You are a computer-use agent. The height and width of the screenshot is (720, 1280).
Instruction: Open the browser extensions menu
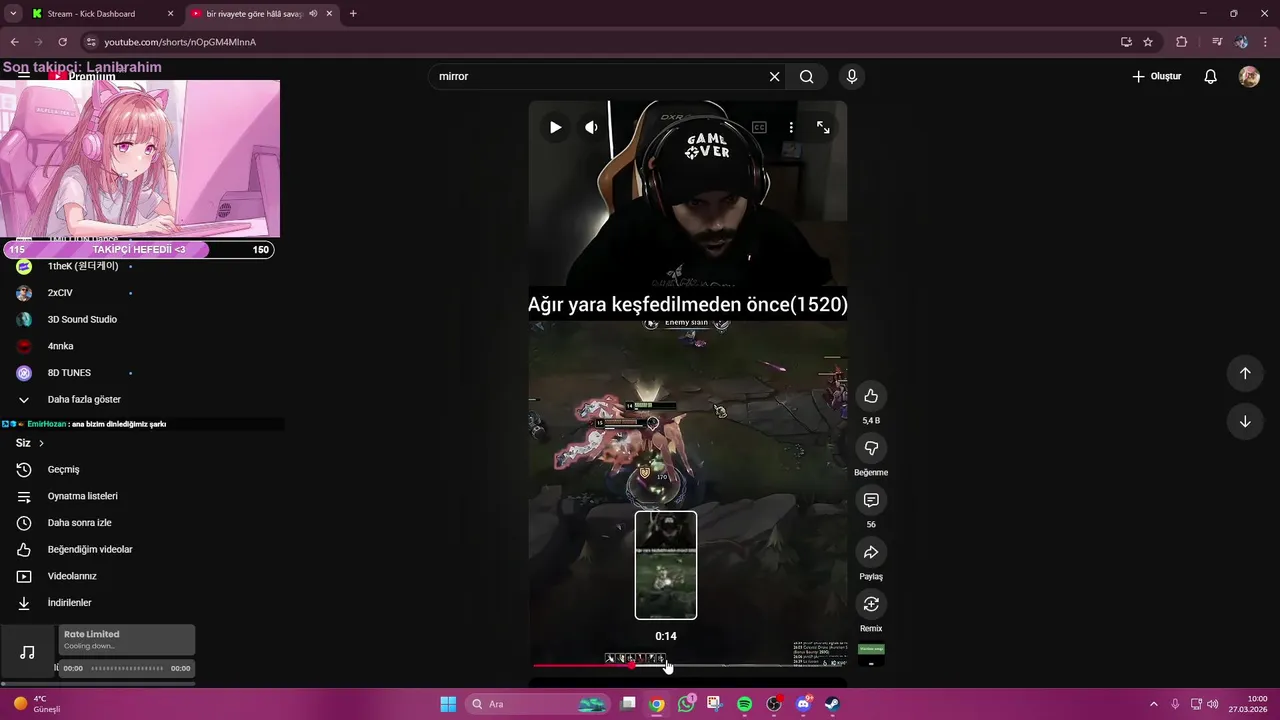[x=1181, y=42]
